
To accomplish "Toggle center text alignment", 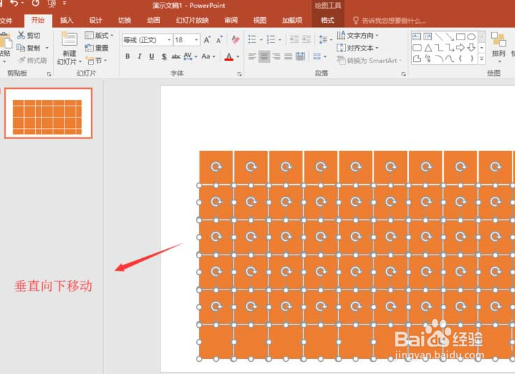I will (264, 56).
